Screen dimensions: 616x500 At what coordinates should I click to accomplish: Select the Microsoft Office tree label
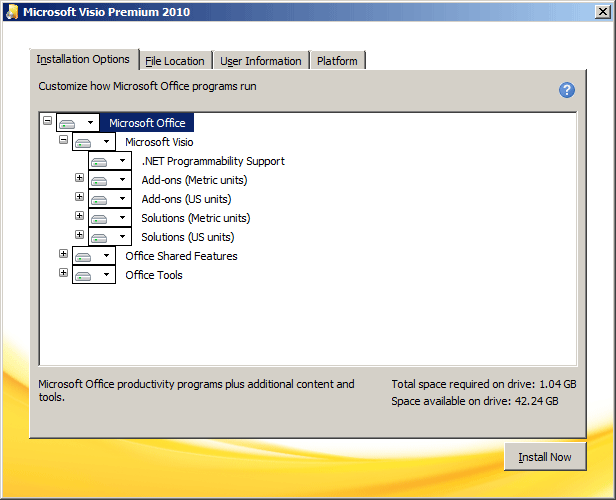pos(147,123)
